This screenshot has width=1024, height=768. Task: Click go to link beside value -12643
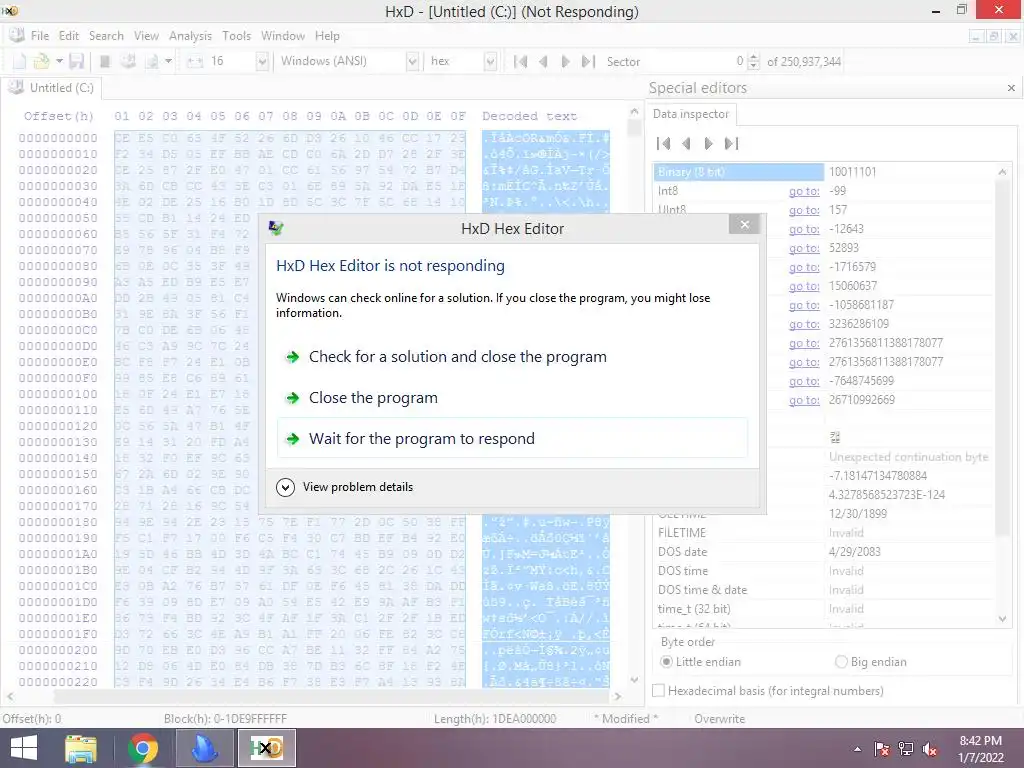[804, 229]
